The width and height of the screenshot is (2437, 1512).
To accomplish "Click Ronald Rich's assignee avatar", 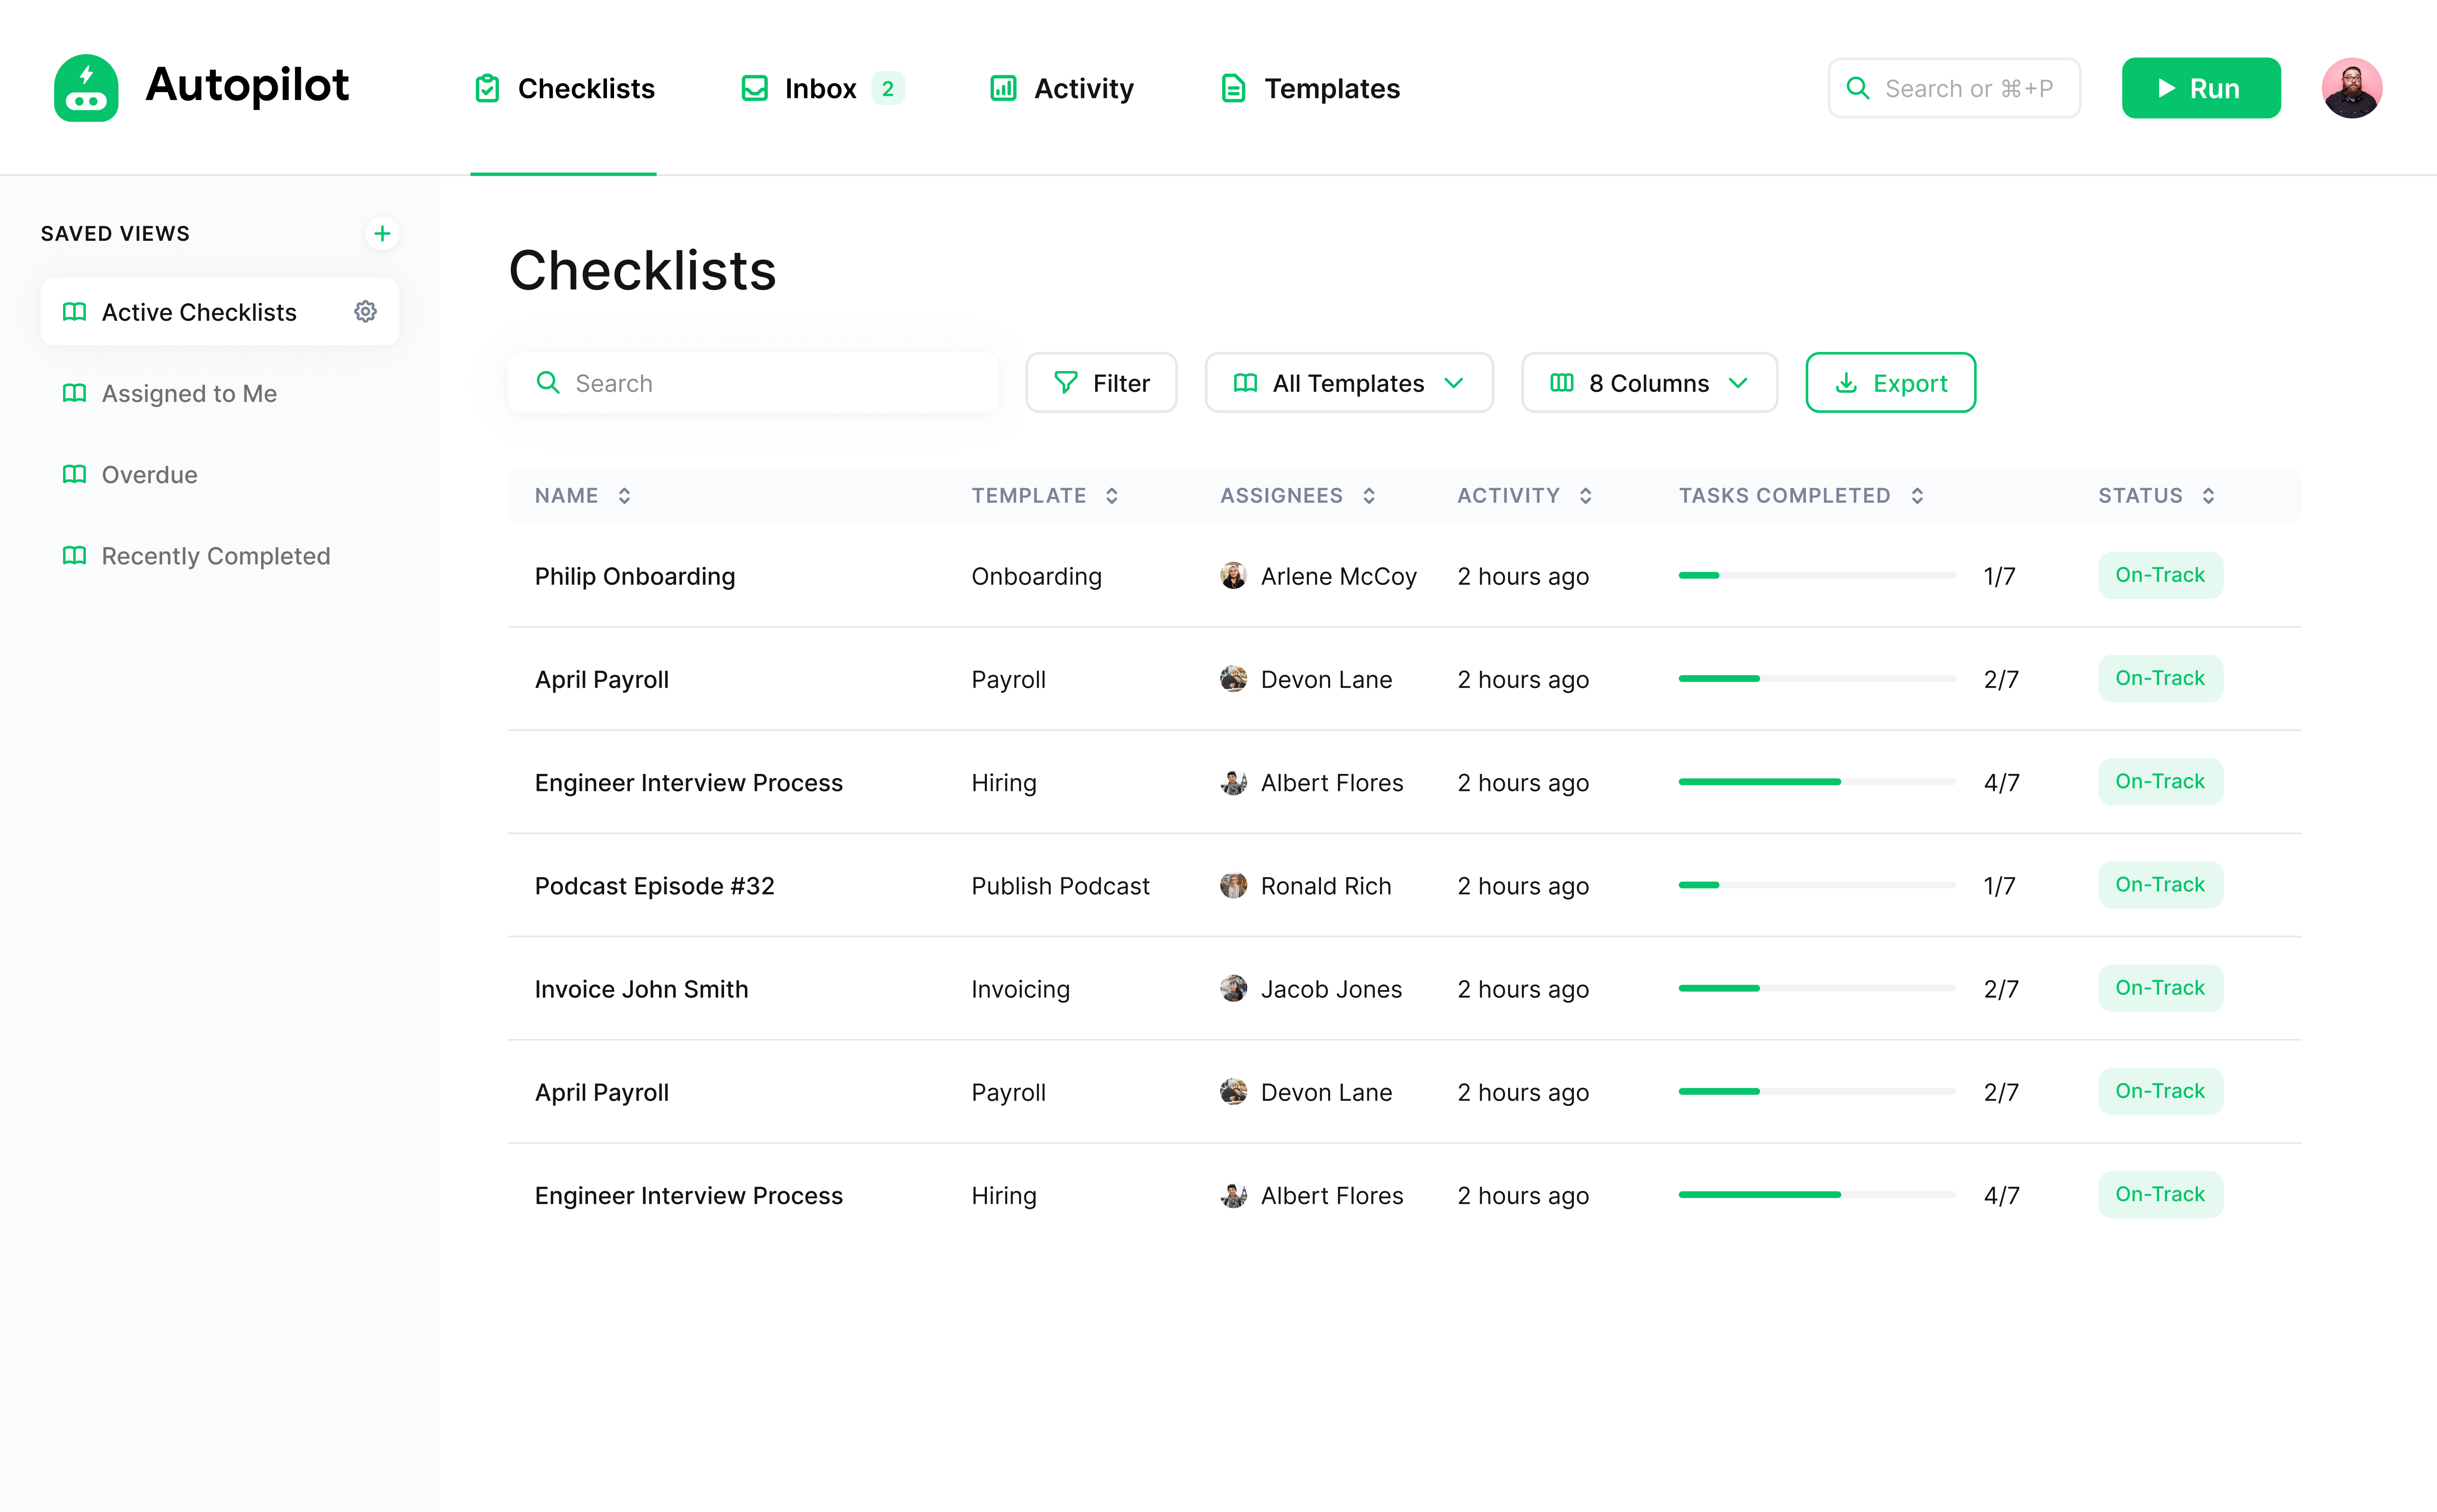I will point(1233,886).
